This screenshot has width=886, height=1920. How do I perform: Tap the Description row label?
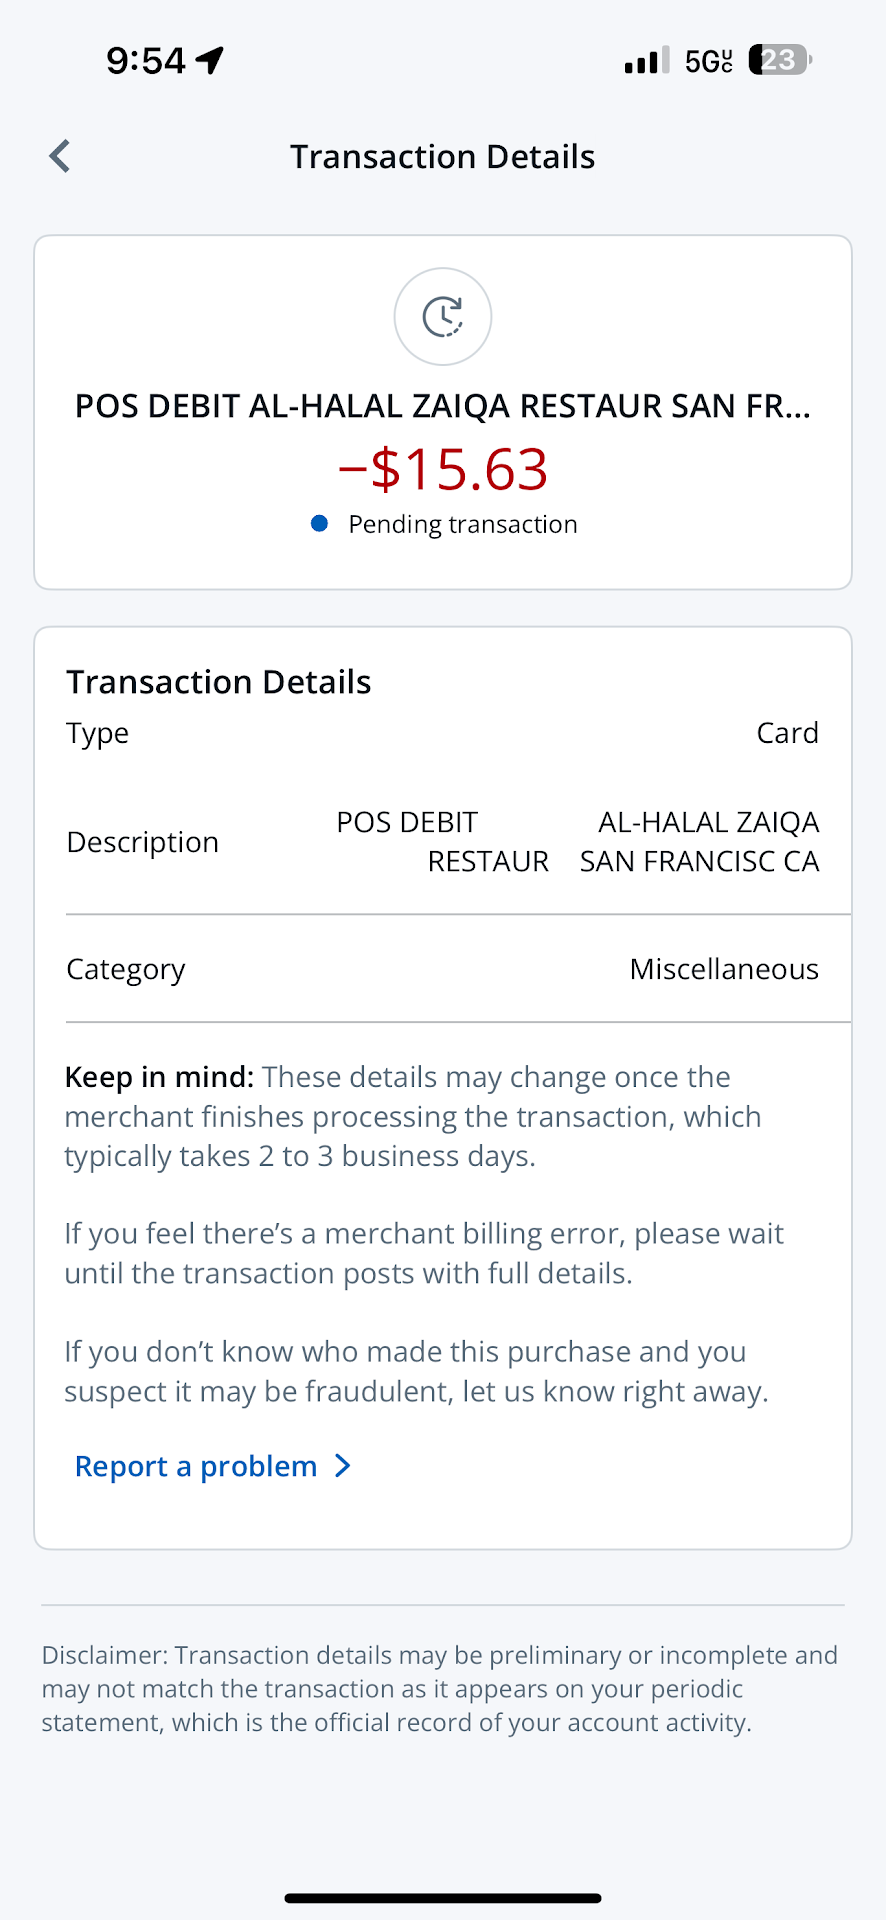[143, 842]
